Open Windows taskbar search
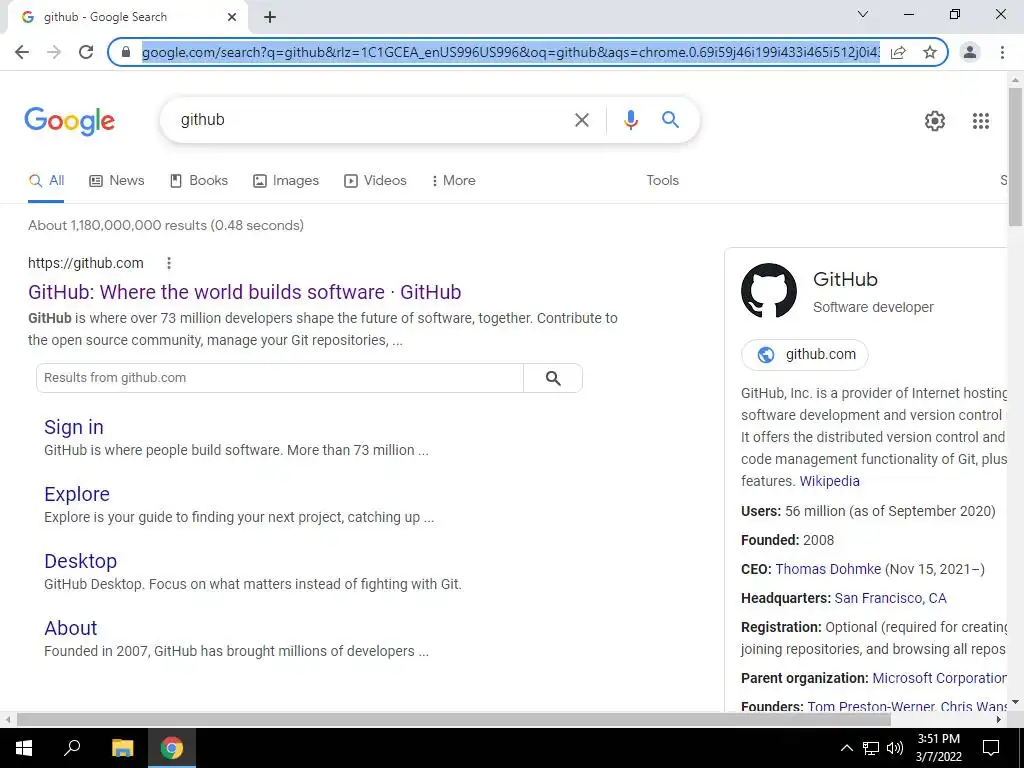Image resolution: width=1024 pixels, height=768 pixels. click(72, 748)
